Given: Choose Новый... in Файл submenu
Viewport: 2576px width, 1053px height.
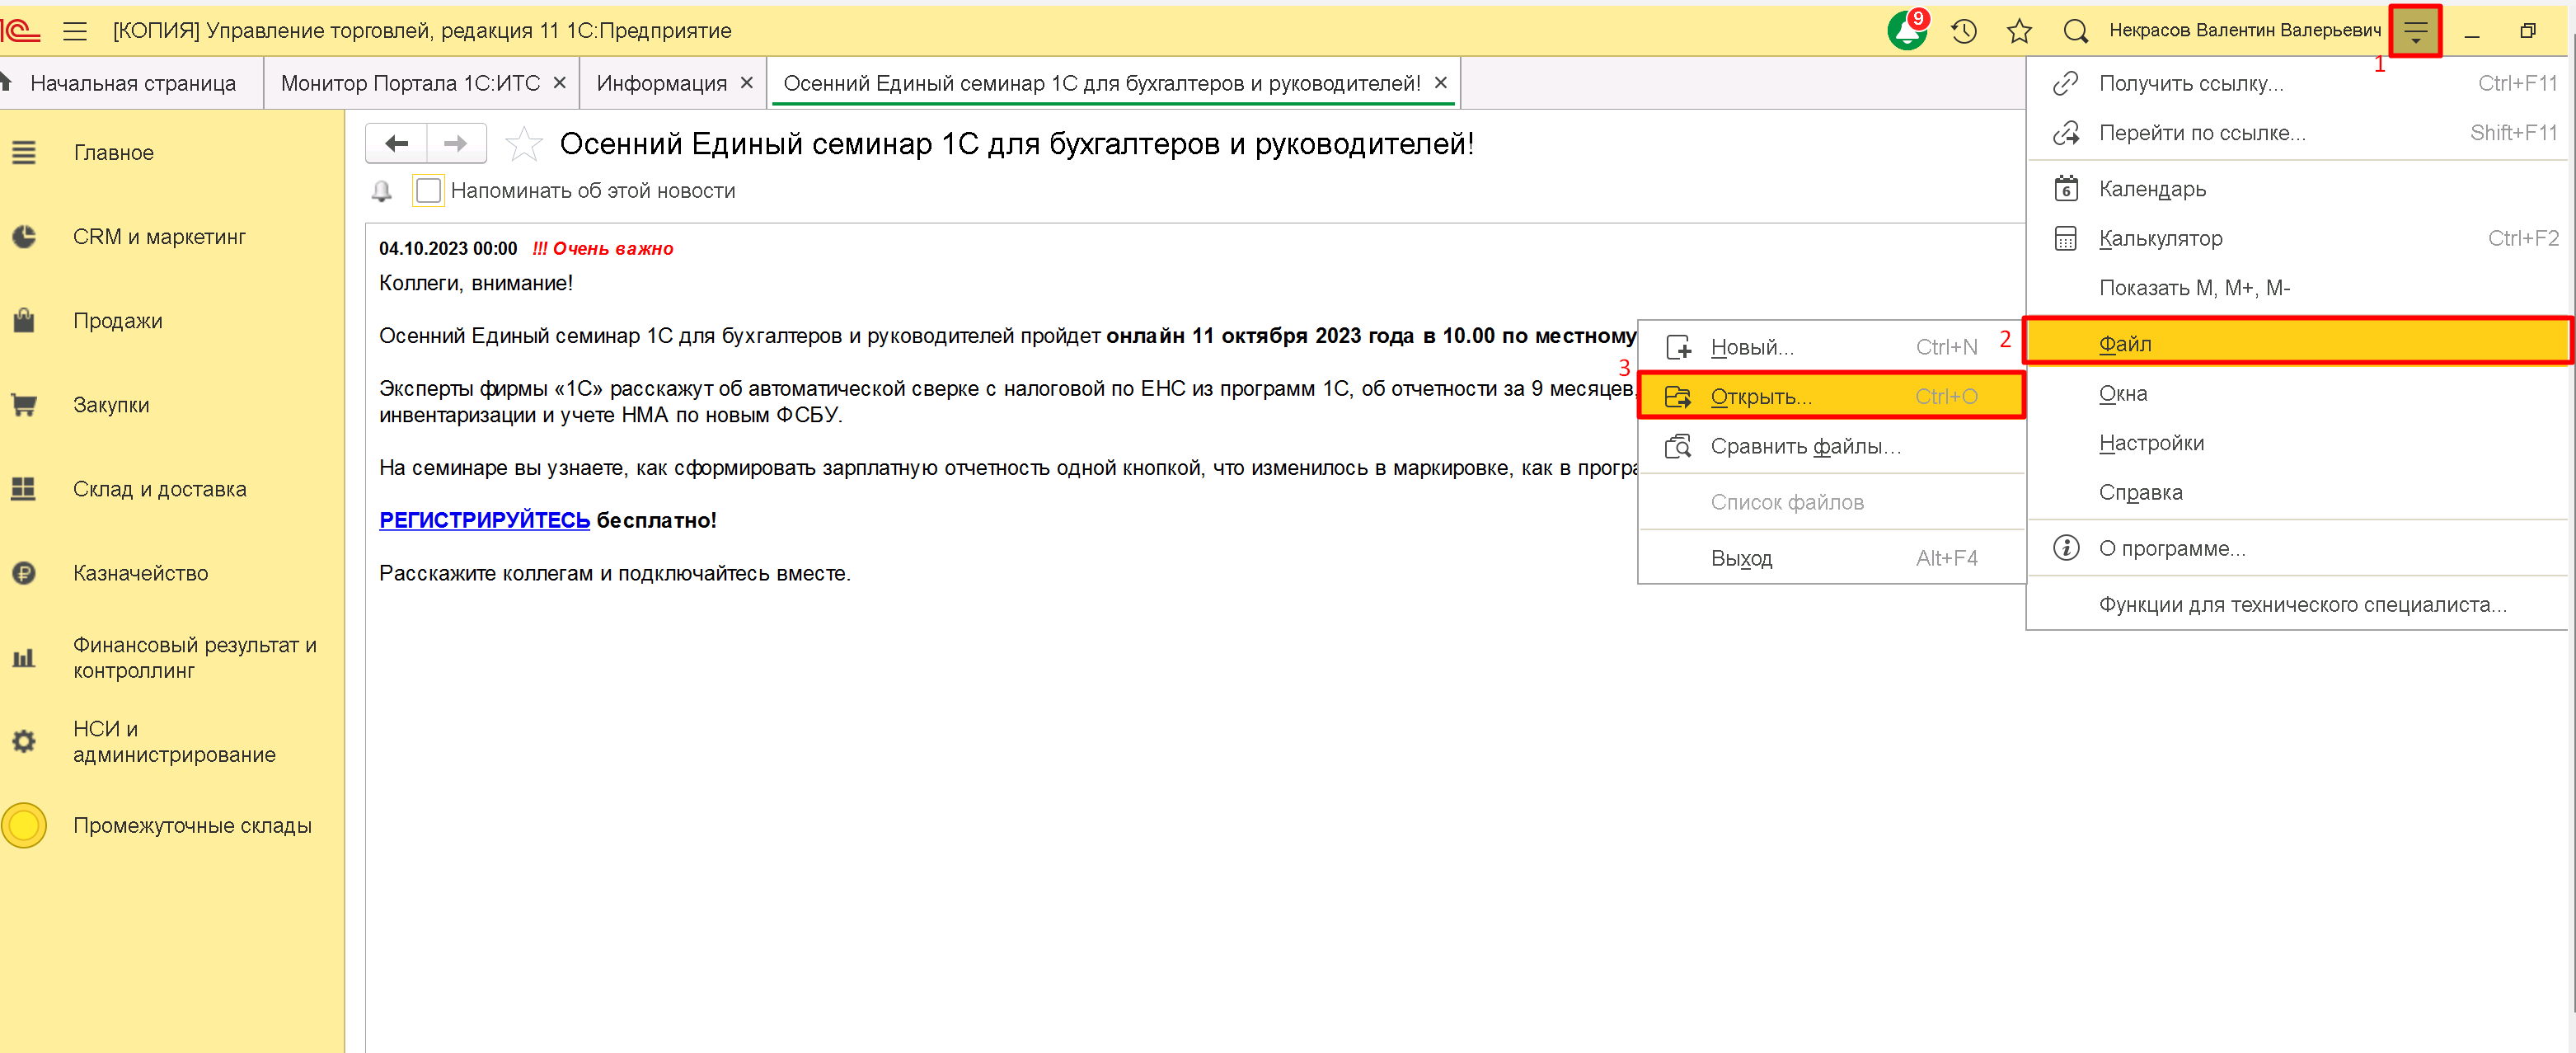Looking at the screenshot, I should point(1832,347).
